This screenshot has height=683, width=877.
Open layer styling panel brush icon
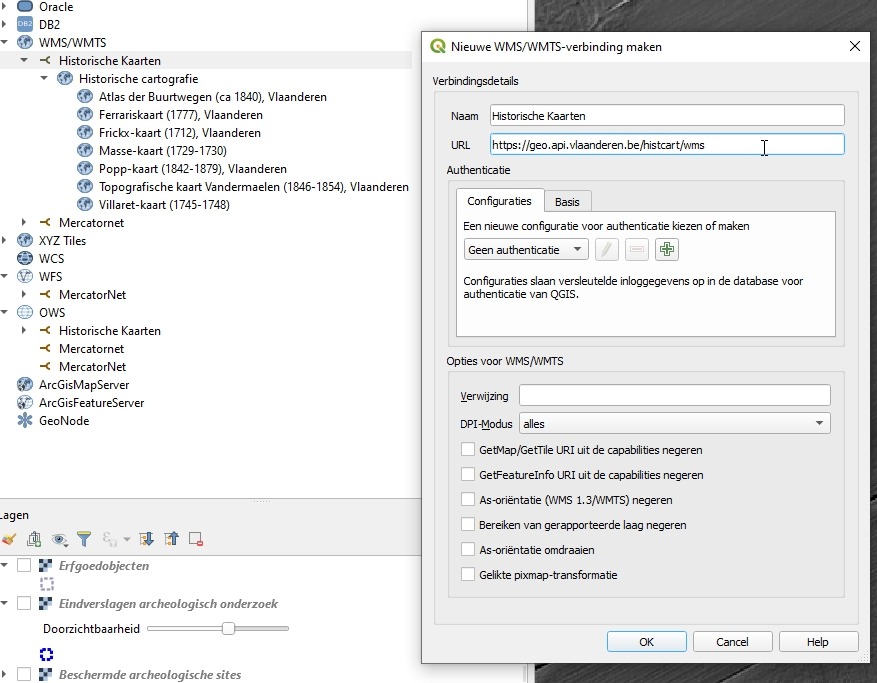(9, 539)
